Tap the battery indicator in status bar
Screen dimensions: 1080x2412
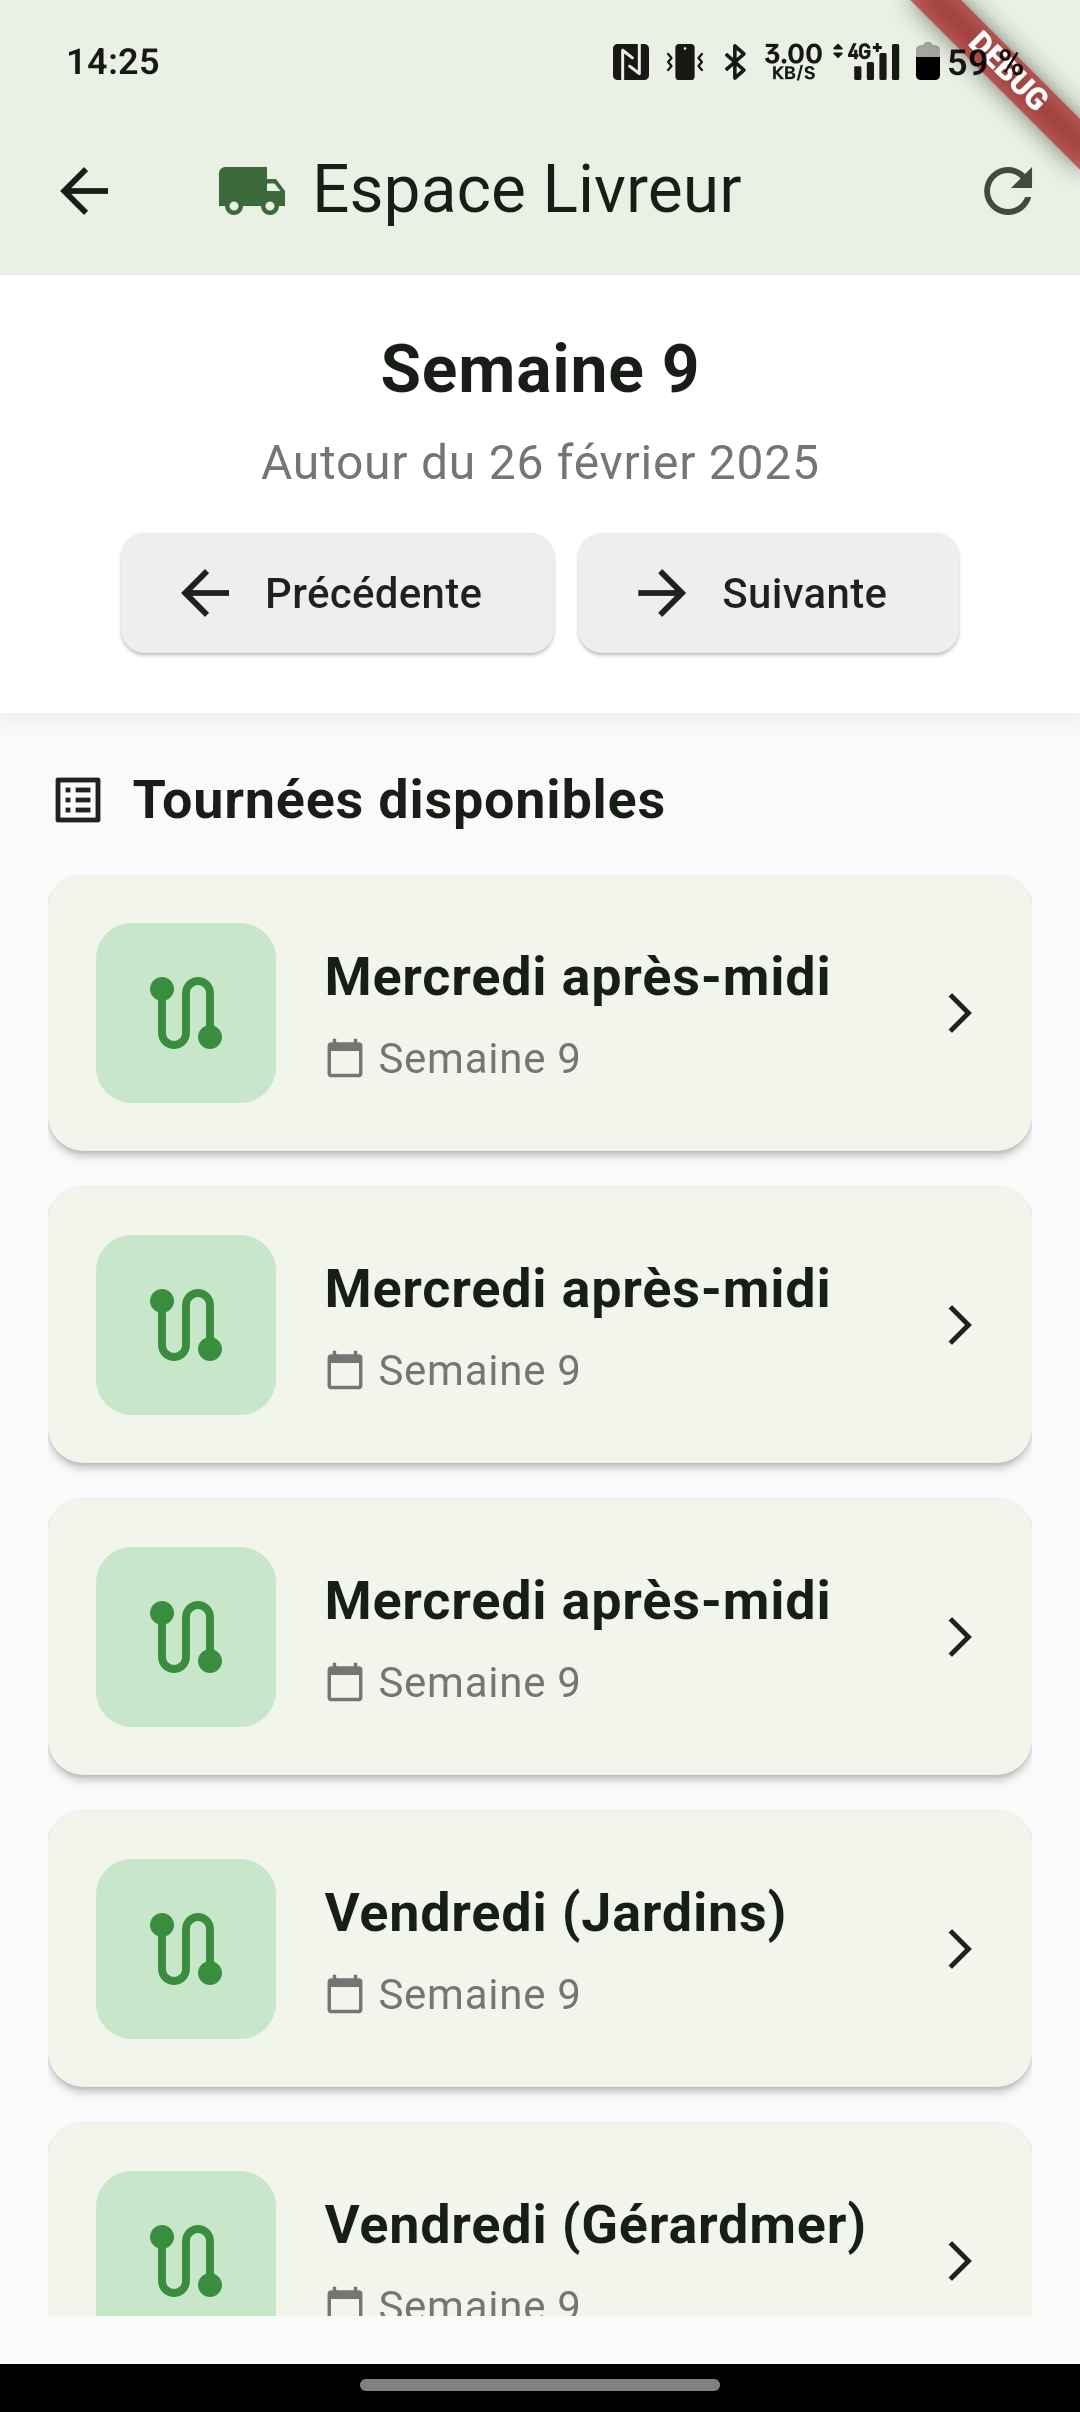928,62
